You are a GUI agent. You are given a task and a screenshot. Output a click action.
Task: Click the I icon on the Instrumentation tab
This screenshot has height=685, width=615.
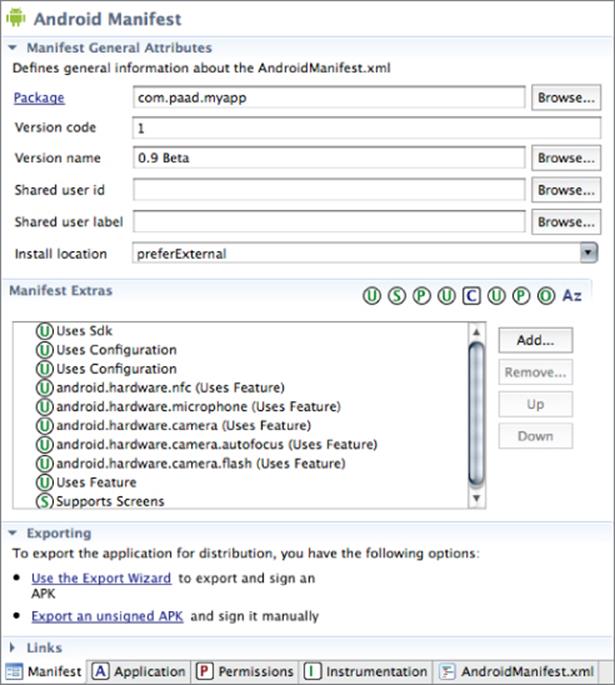click(312, 671)
